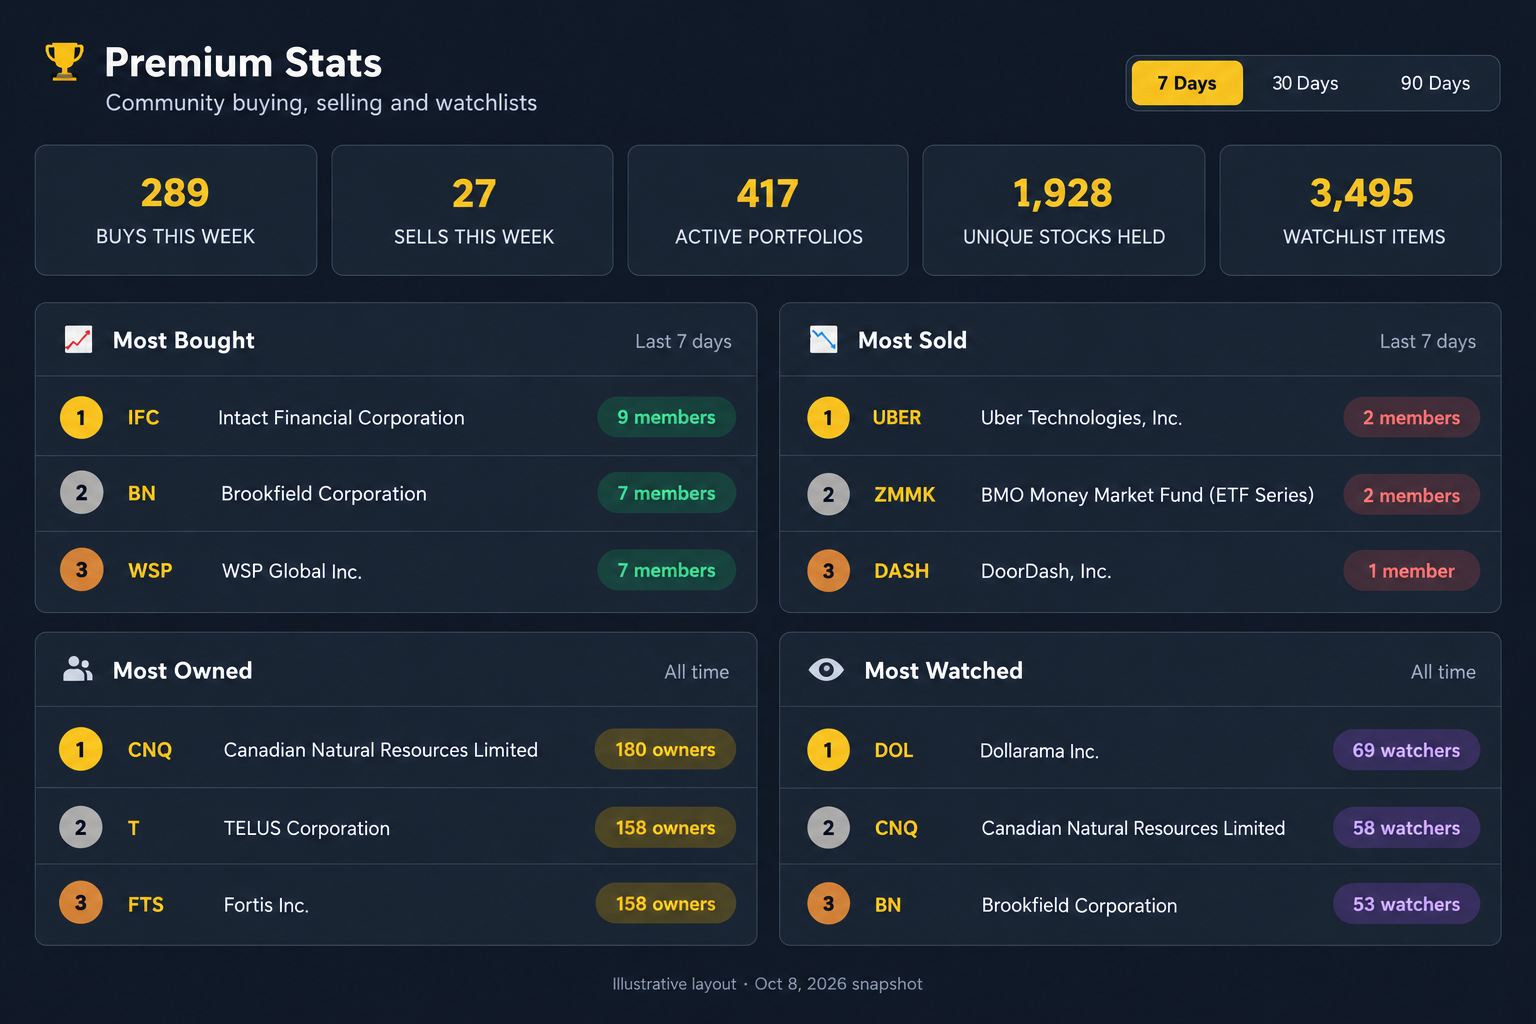Click the ZMMK ticker symbol
The height and width of the screenshot is (1024, 1536).
(905, 495)
